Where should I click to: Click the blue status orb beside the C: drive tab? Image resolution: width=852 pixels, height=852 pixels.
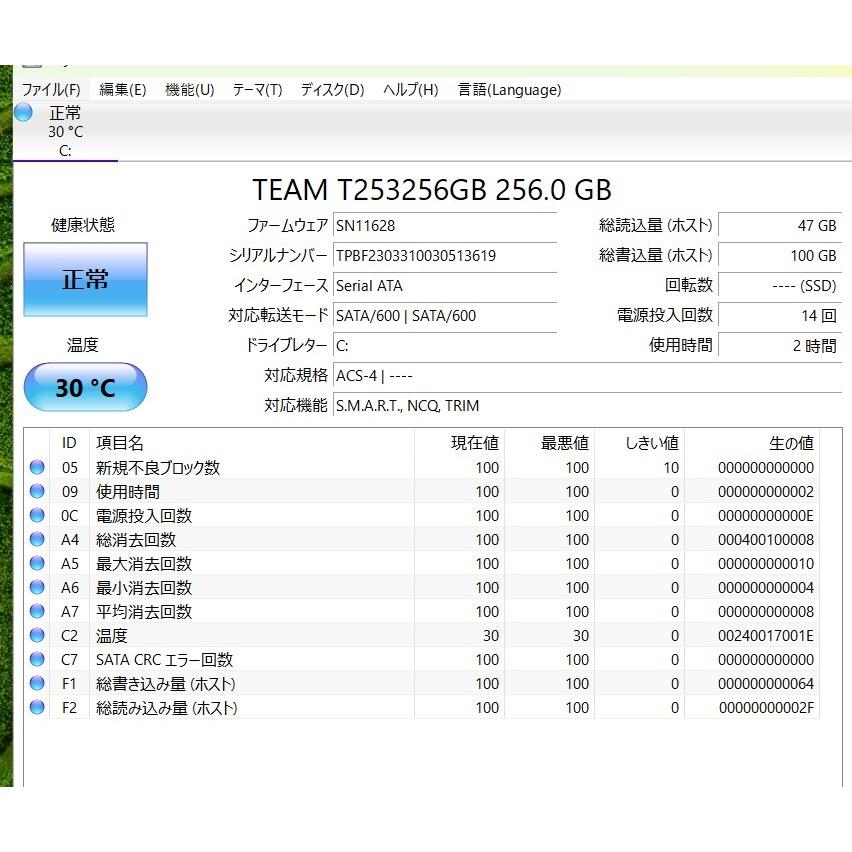point(23,112)
